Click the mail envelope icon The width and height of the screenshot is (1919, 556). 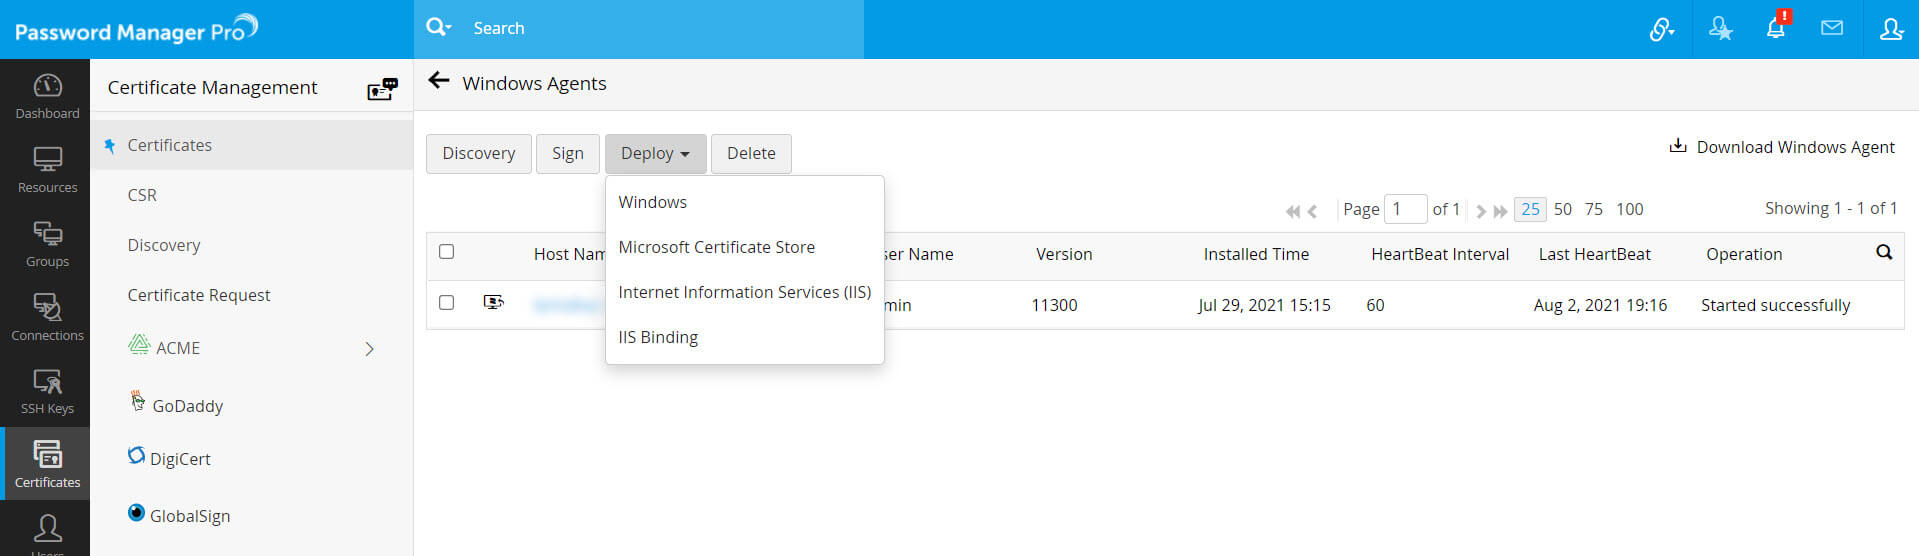[x=1831, y=29]
